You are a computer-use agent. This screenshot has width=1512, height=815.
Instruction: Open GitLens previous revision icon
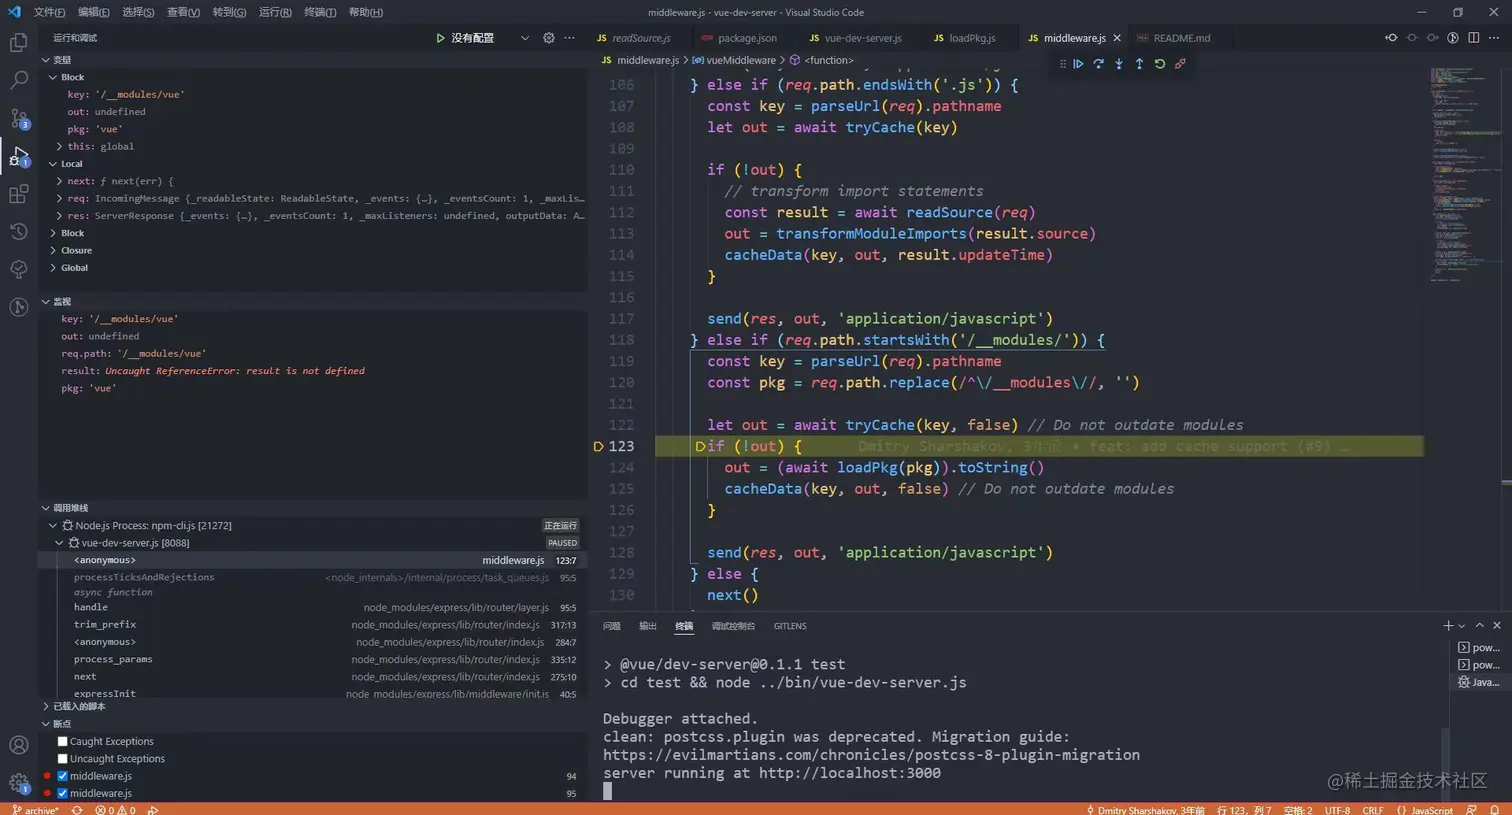pos(1391,38)
